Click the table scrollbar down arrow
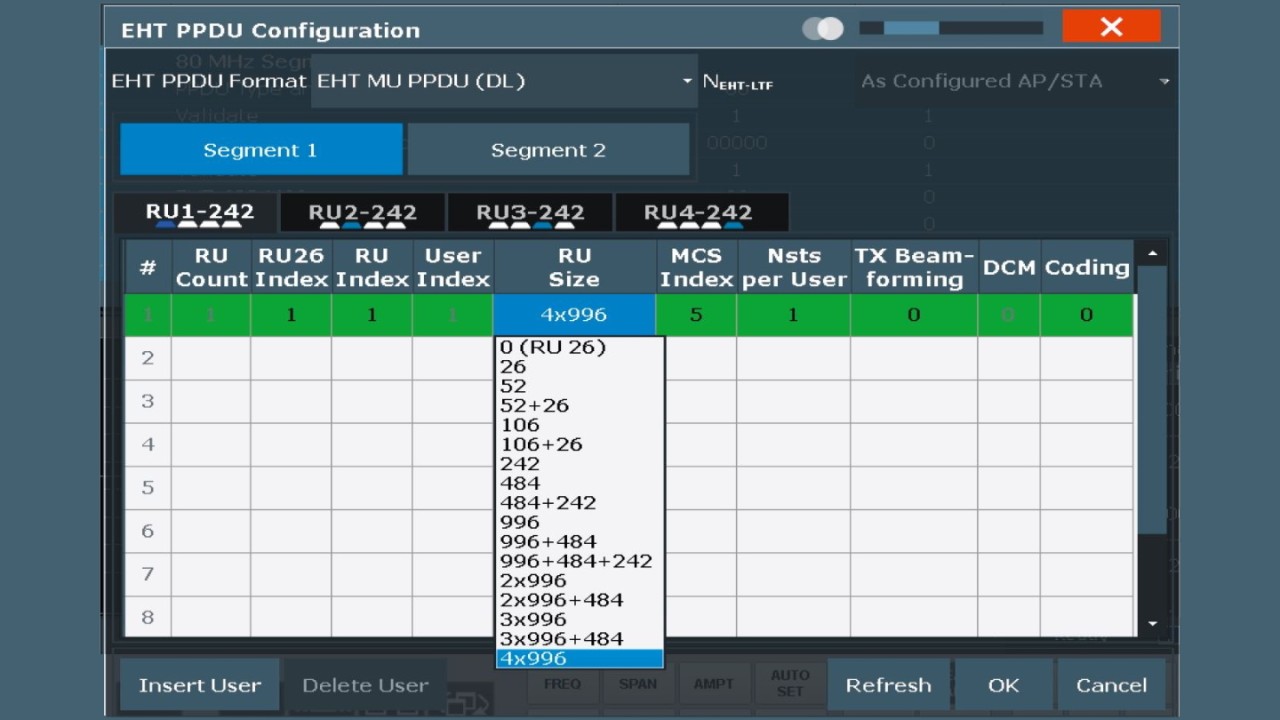Screen dimensions: 1280x720 tap(1153, 623)
